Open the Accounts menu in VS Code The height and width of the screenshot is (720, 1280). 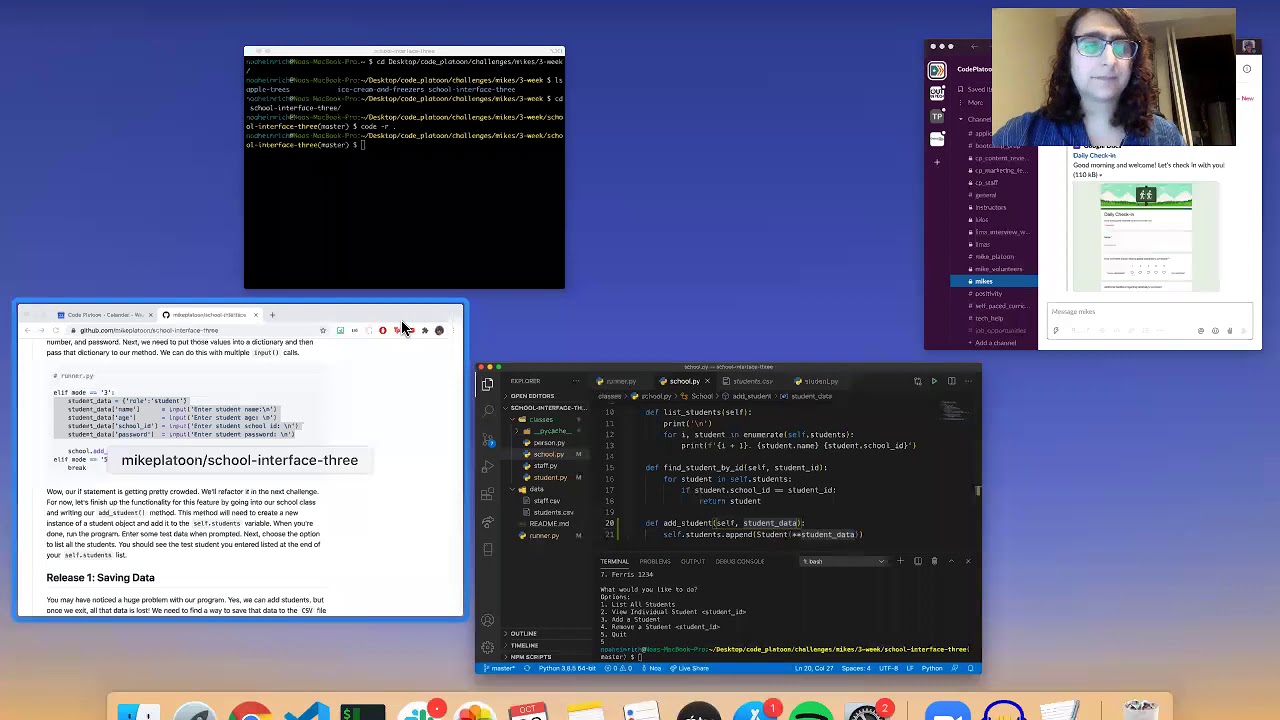point(487,621)
